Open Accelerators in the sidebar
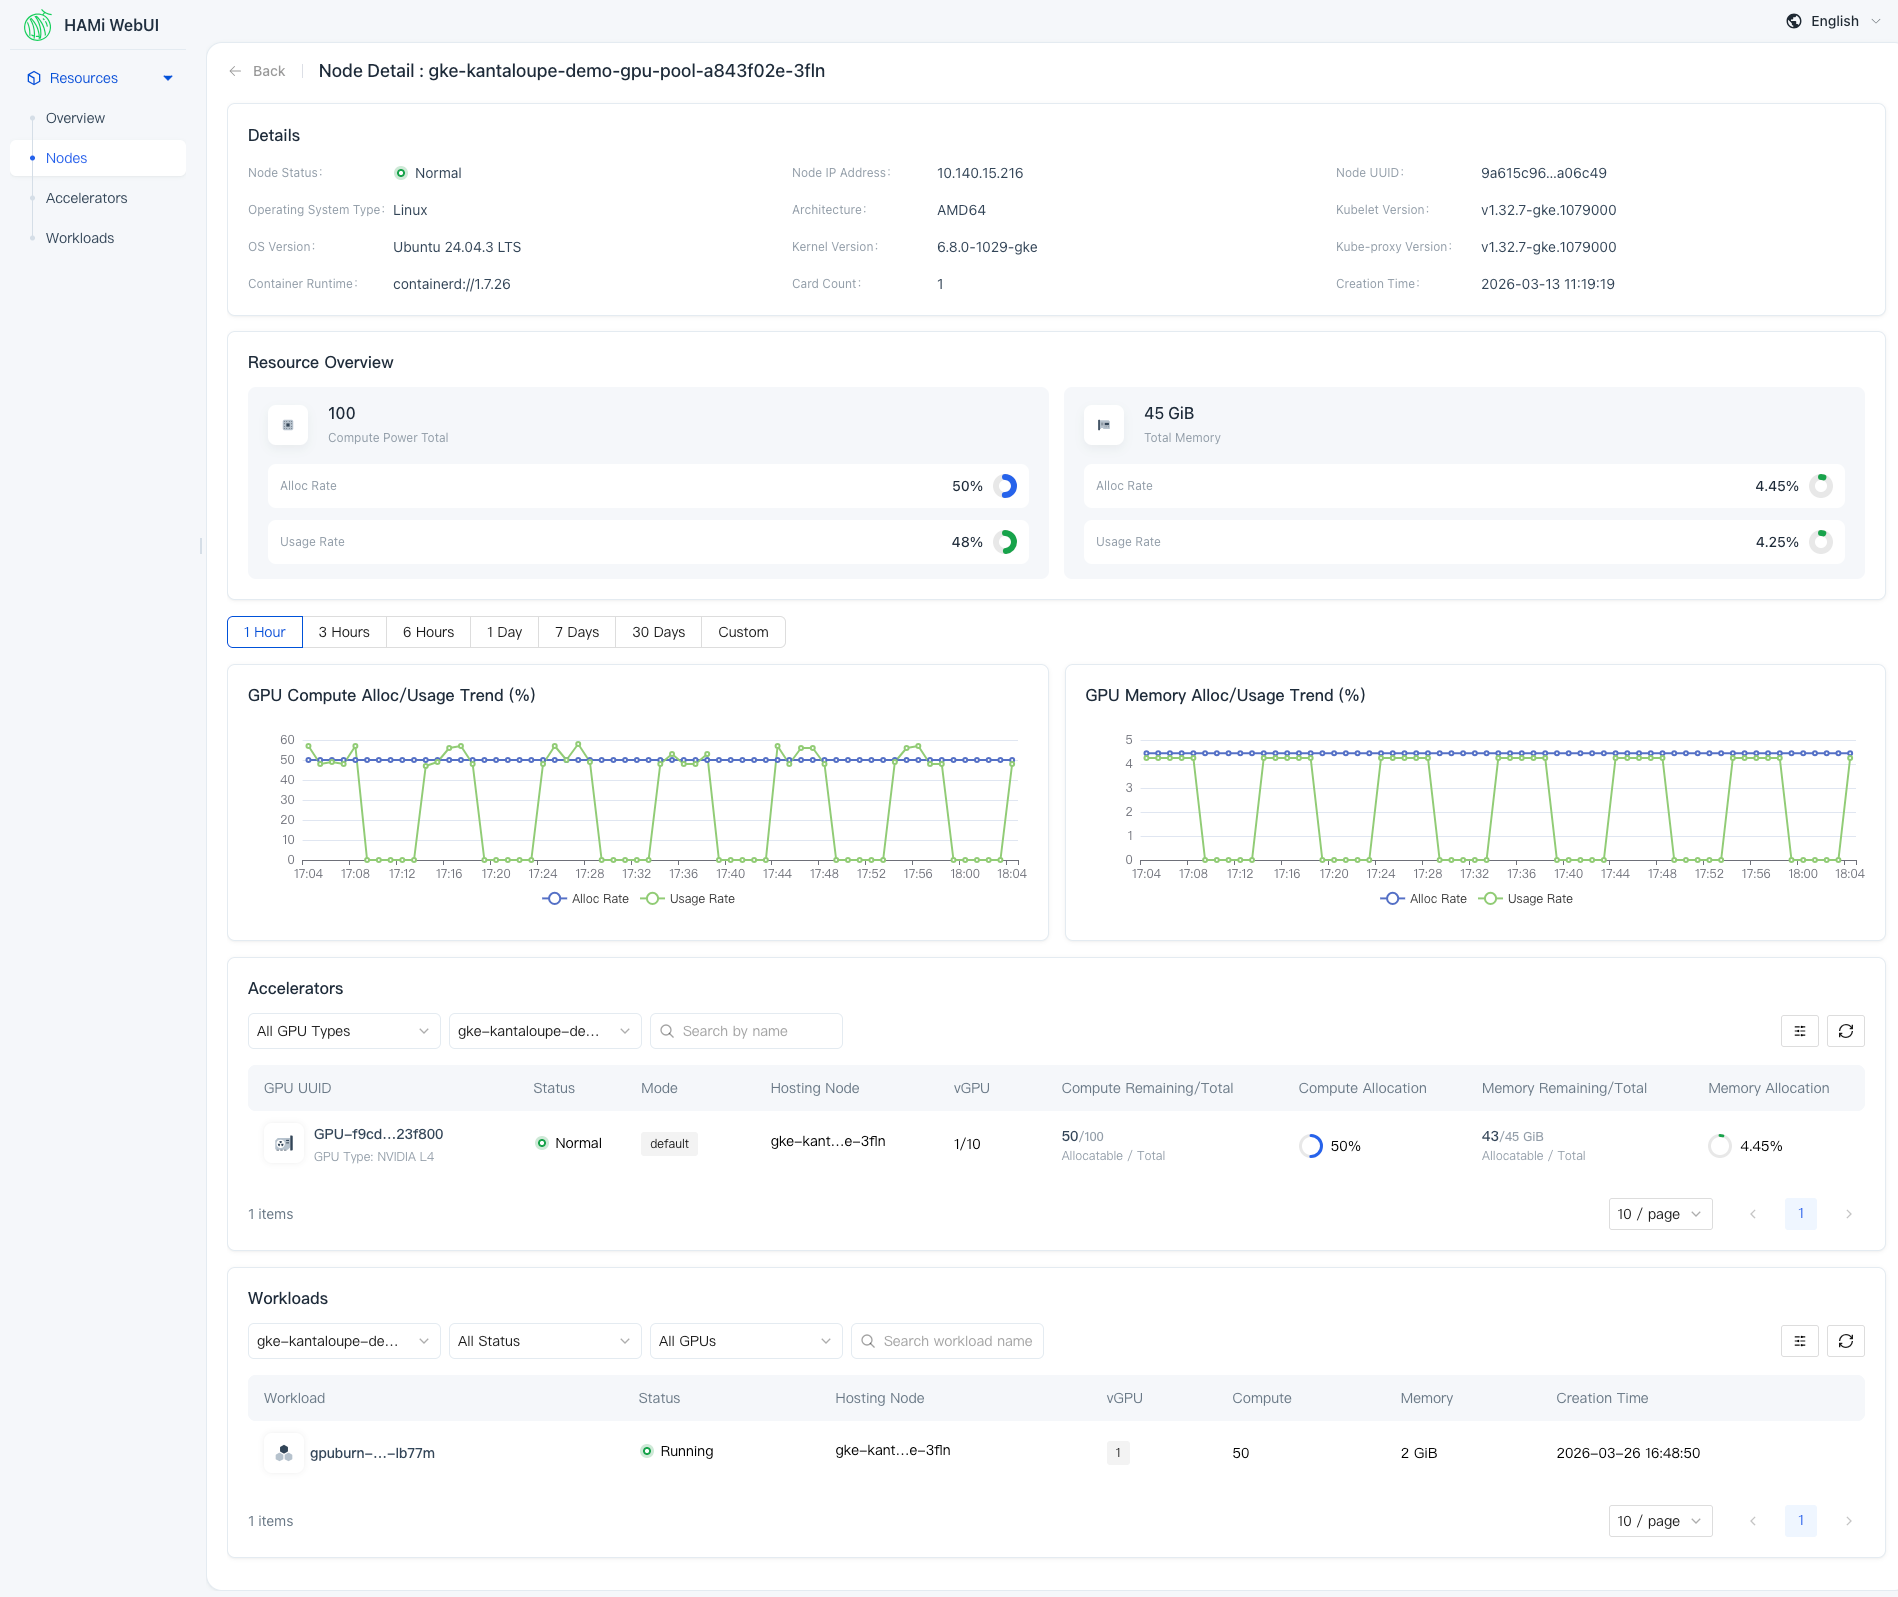Image resolution: width=1898 pixels, height=1597 pixels. tap(87, 198)
